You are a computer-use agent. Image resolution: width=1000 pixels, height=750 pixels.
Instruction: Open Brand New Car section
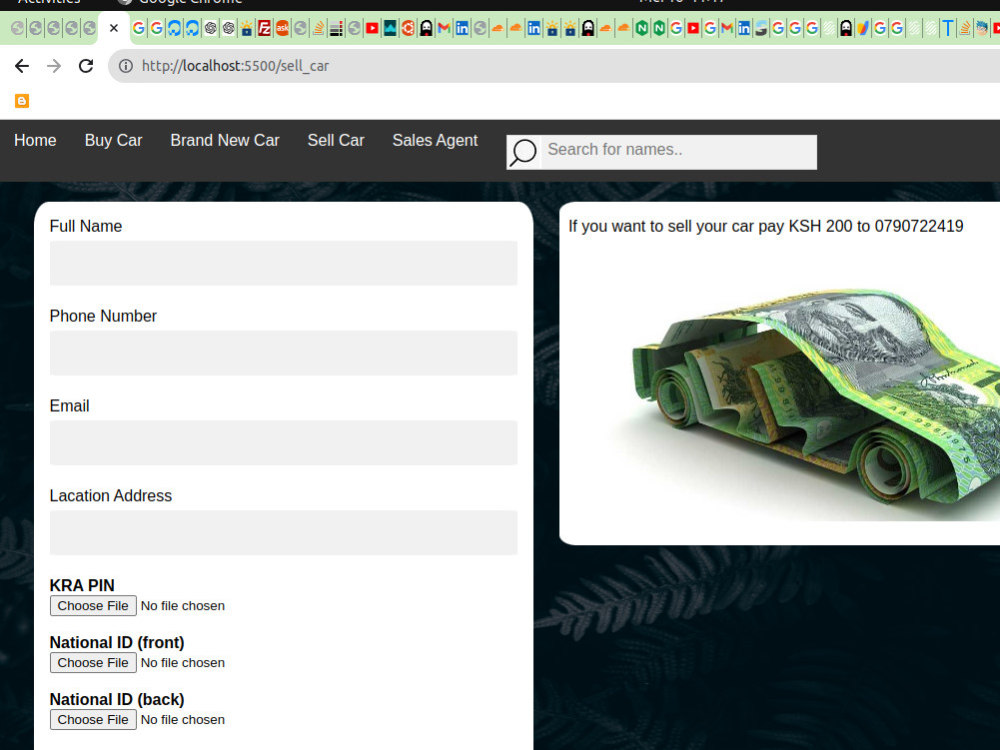(224, 140)
